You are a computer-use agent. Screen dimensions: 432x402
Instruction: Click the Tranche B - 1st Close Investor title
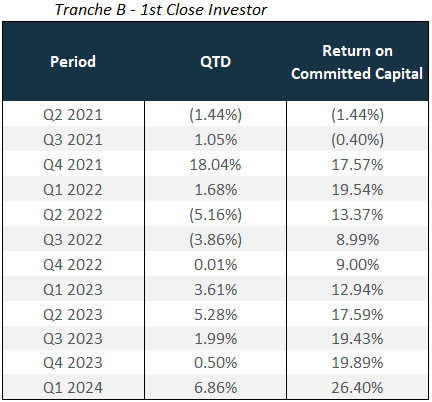pos(161,10)
